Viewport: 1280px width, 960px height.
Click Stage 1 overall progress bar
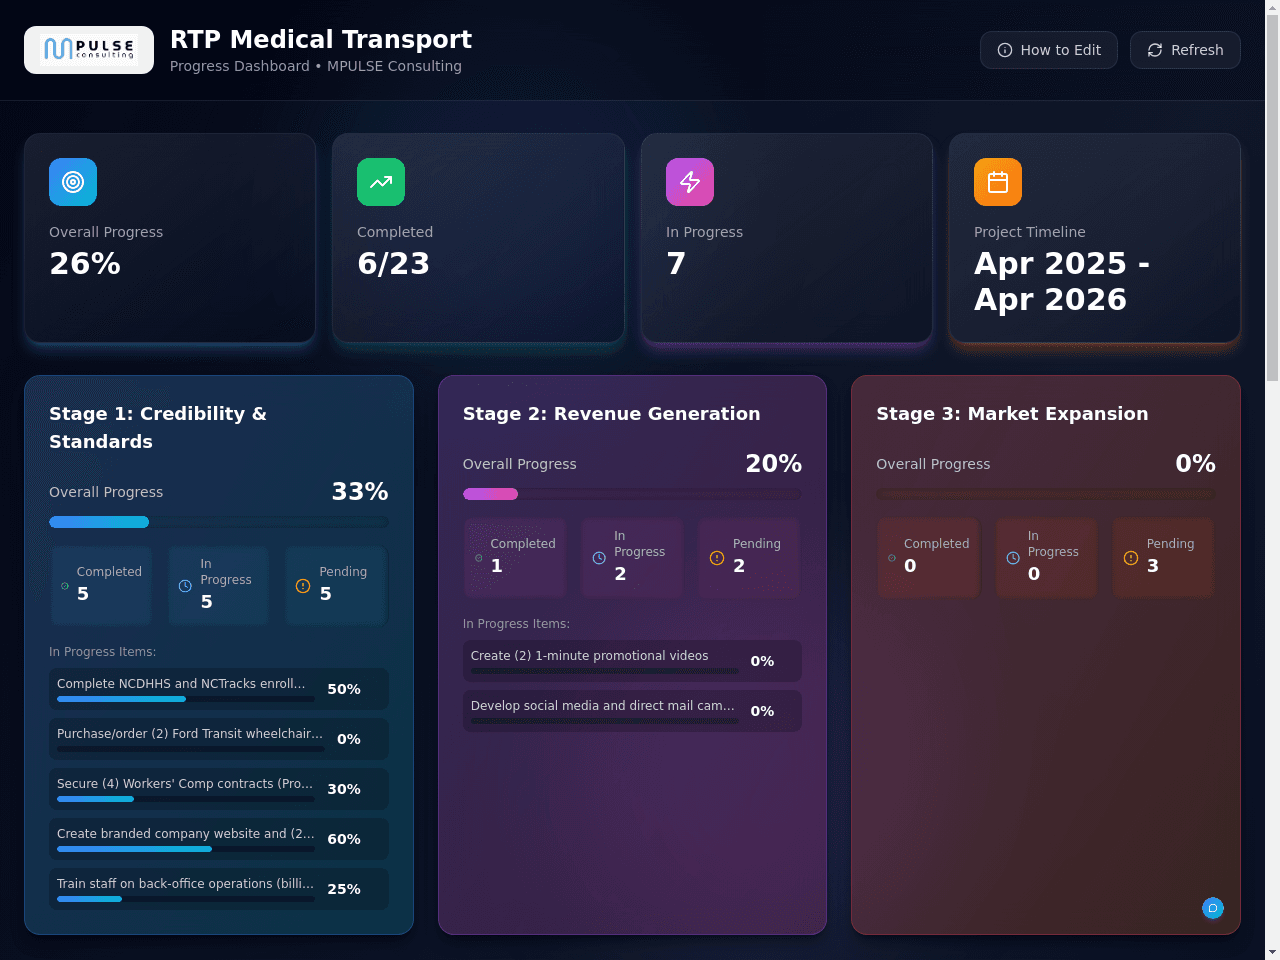pos(219,522)
